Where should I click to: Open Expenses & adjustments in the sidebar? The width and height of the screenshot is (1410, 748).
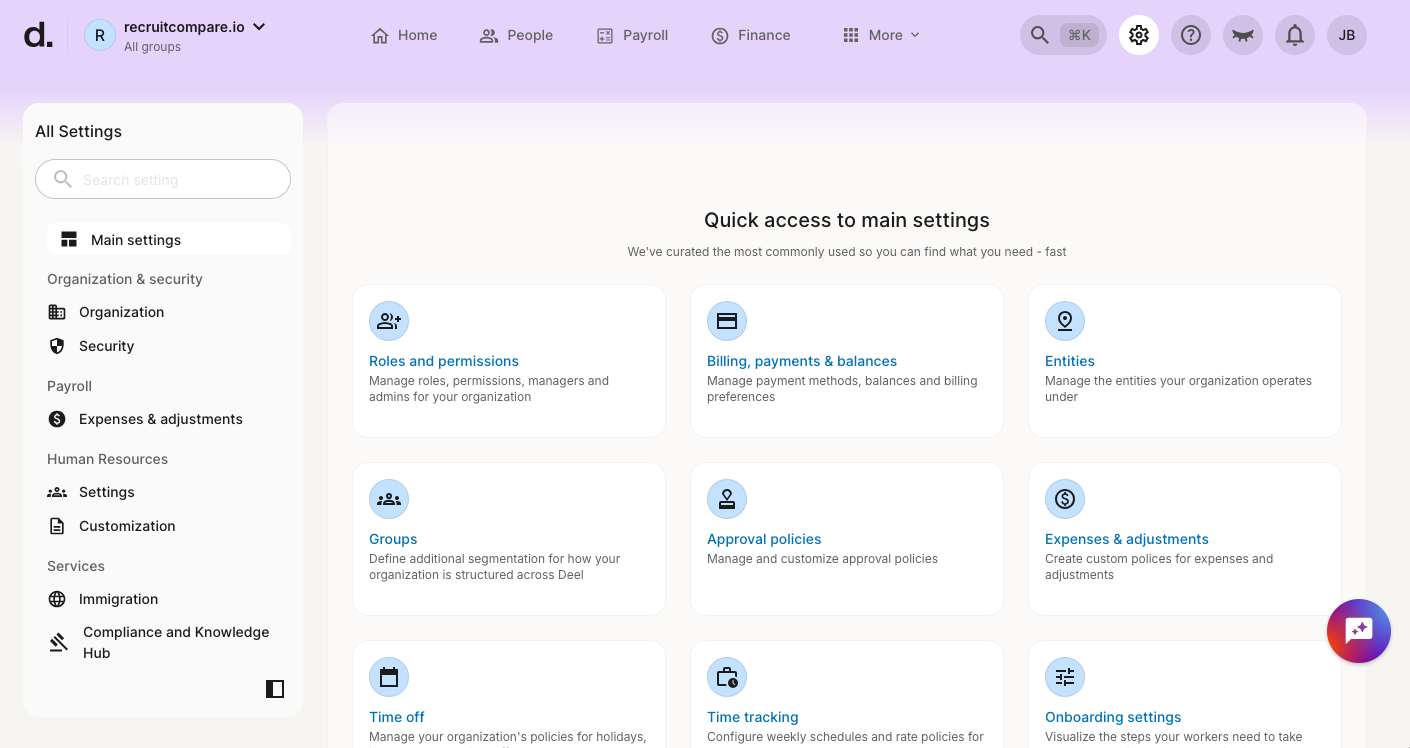coord(169,419)
